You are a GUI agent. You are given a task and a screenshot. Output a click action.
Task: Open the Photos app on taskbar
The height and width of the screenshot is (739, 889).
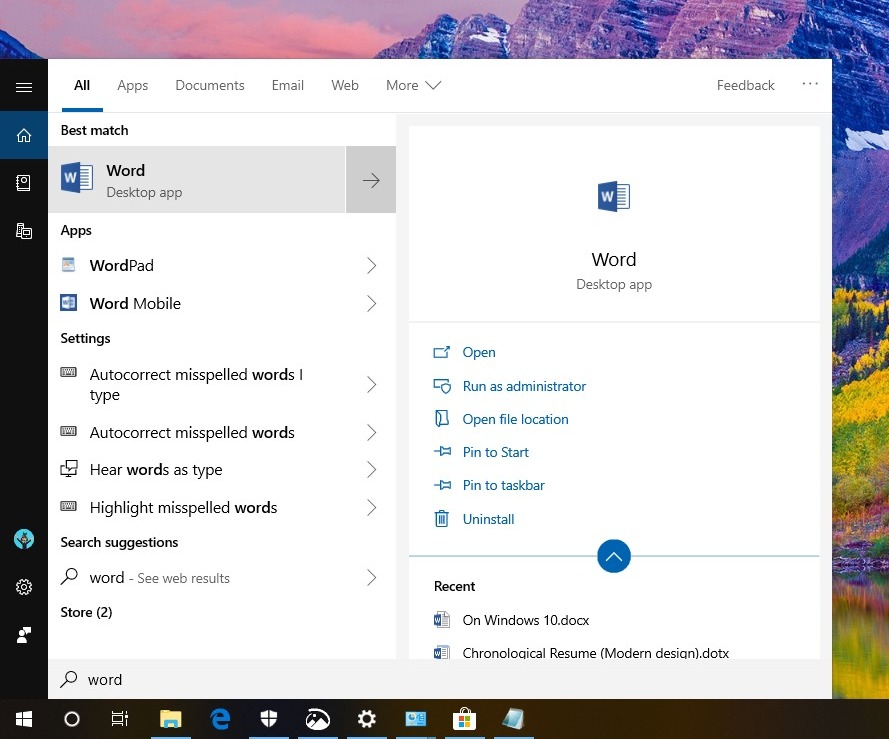[318, 719]
